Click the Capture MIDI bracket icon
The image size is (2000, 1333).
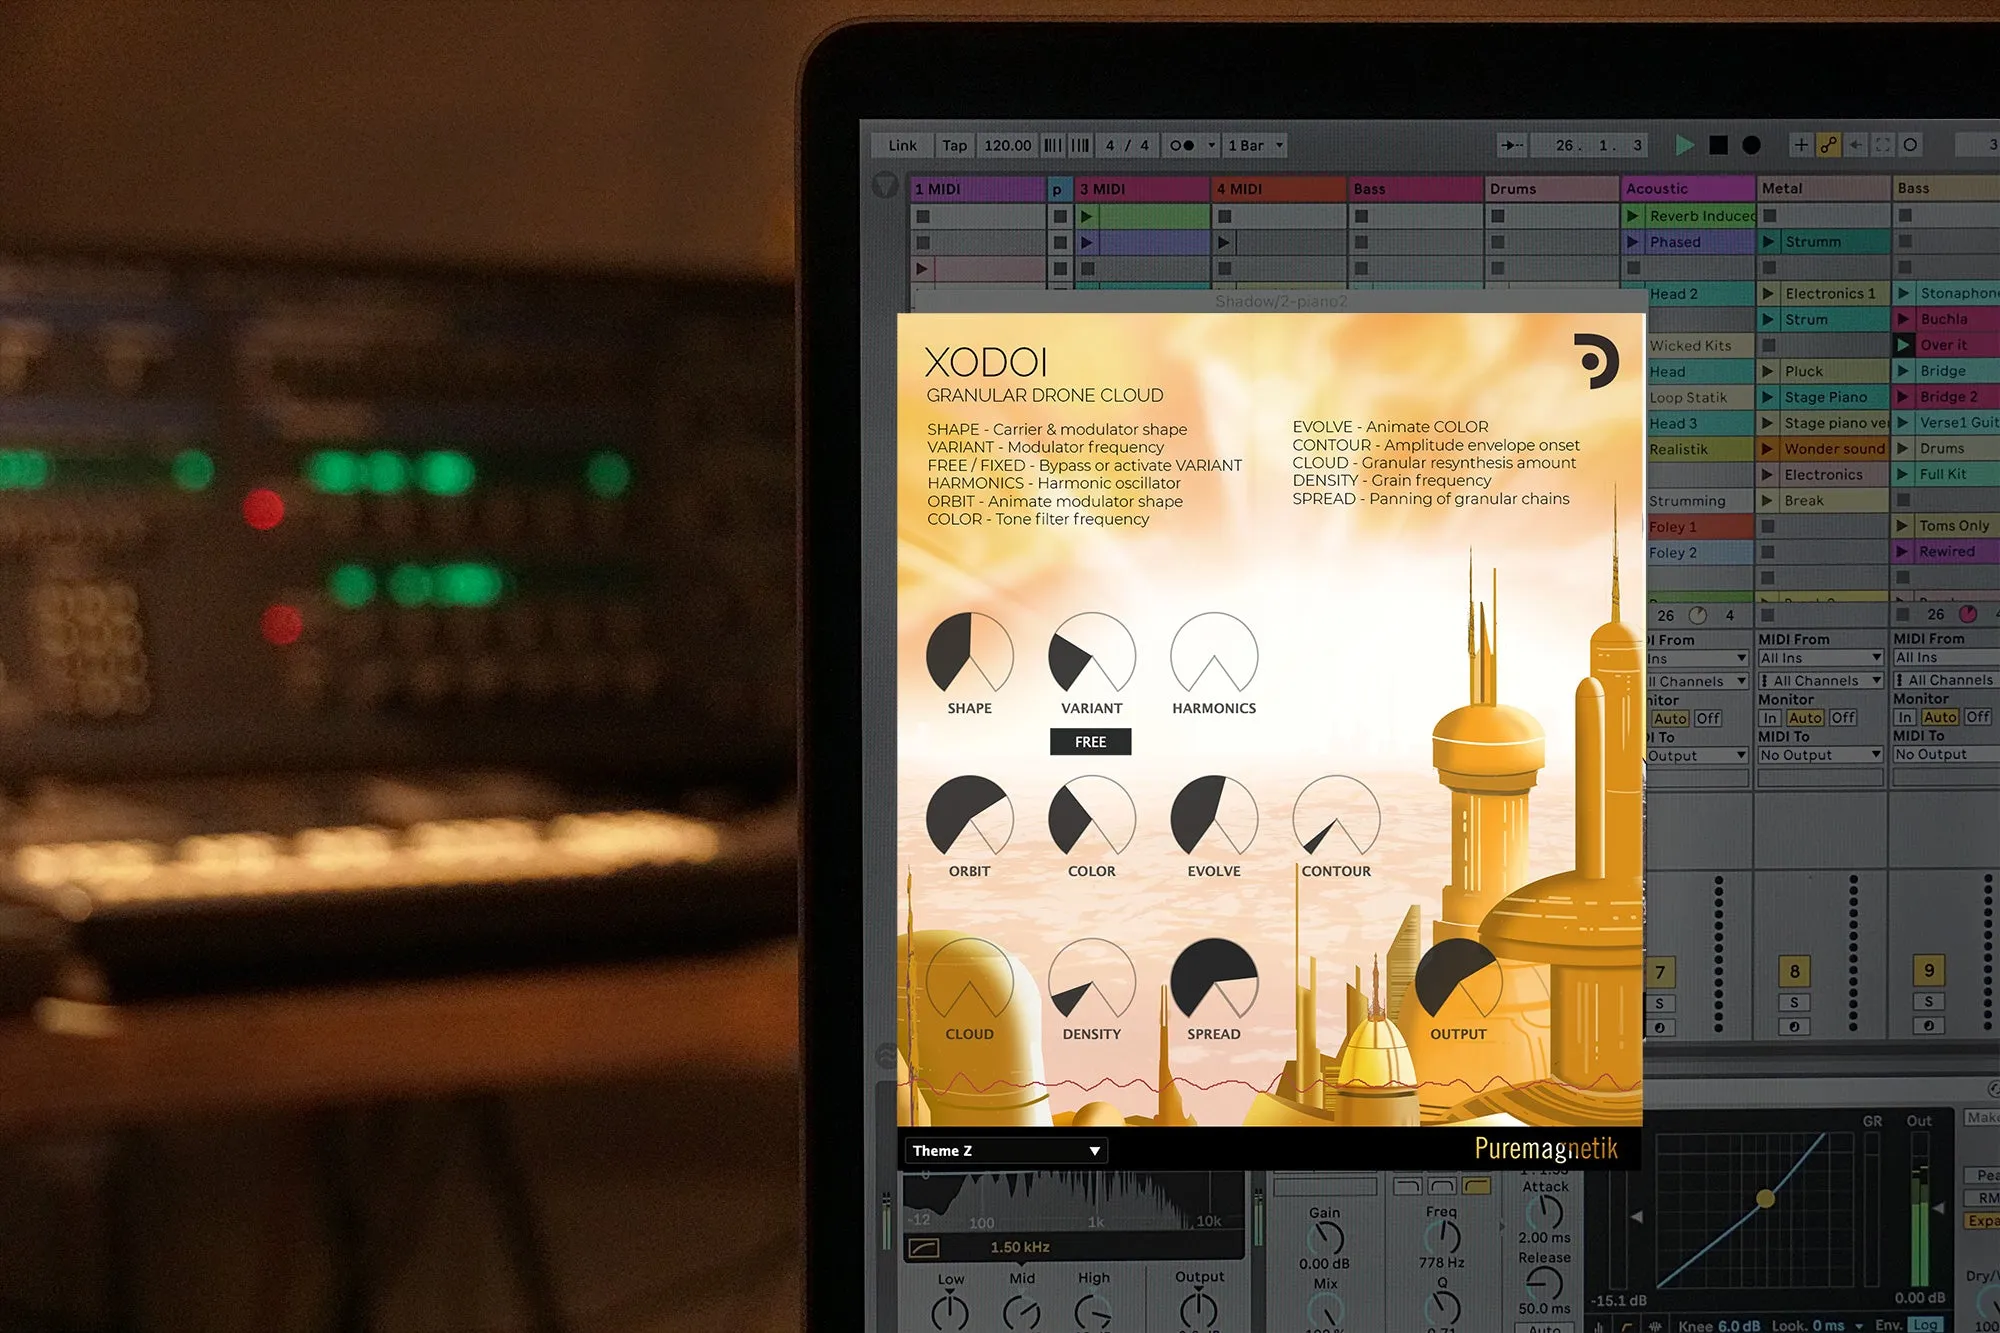point(1883,145)
